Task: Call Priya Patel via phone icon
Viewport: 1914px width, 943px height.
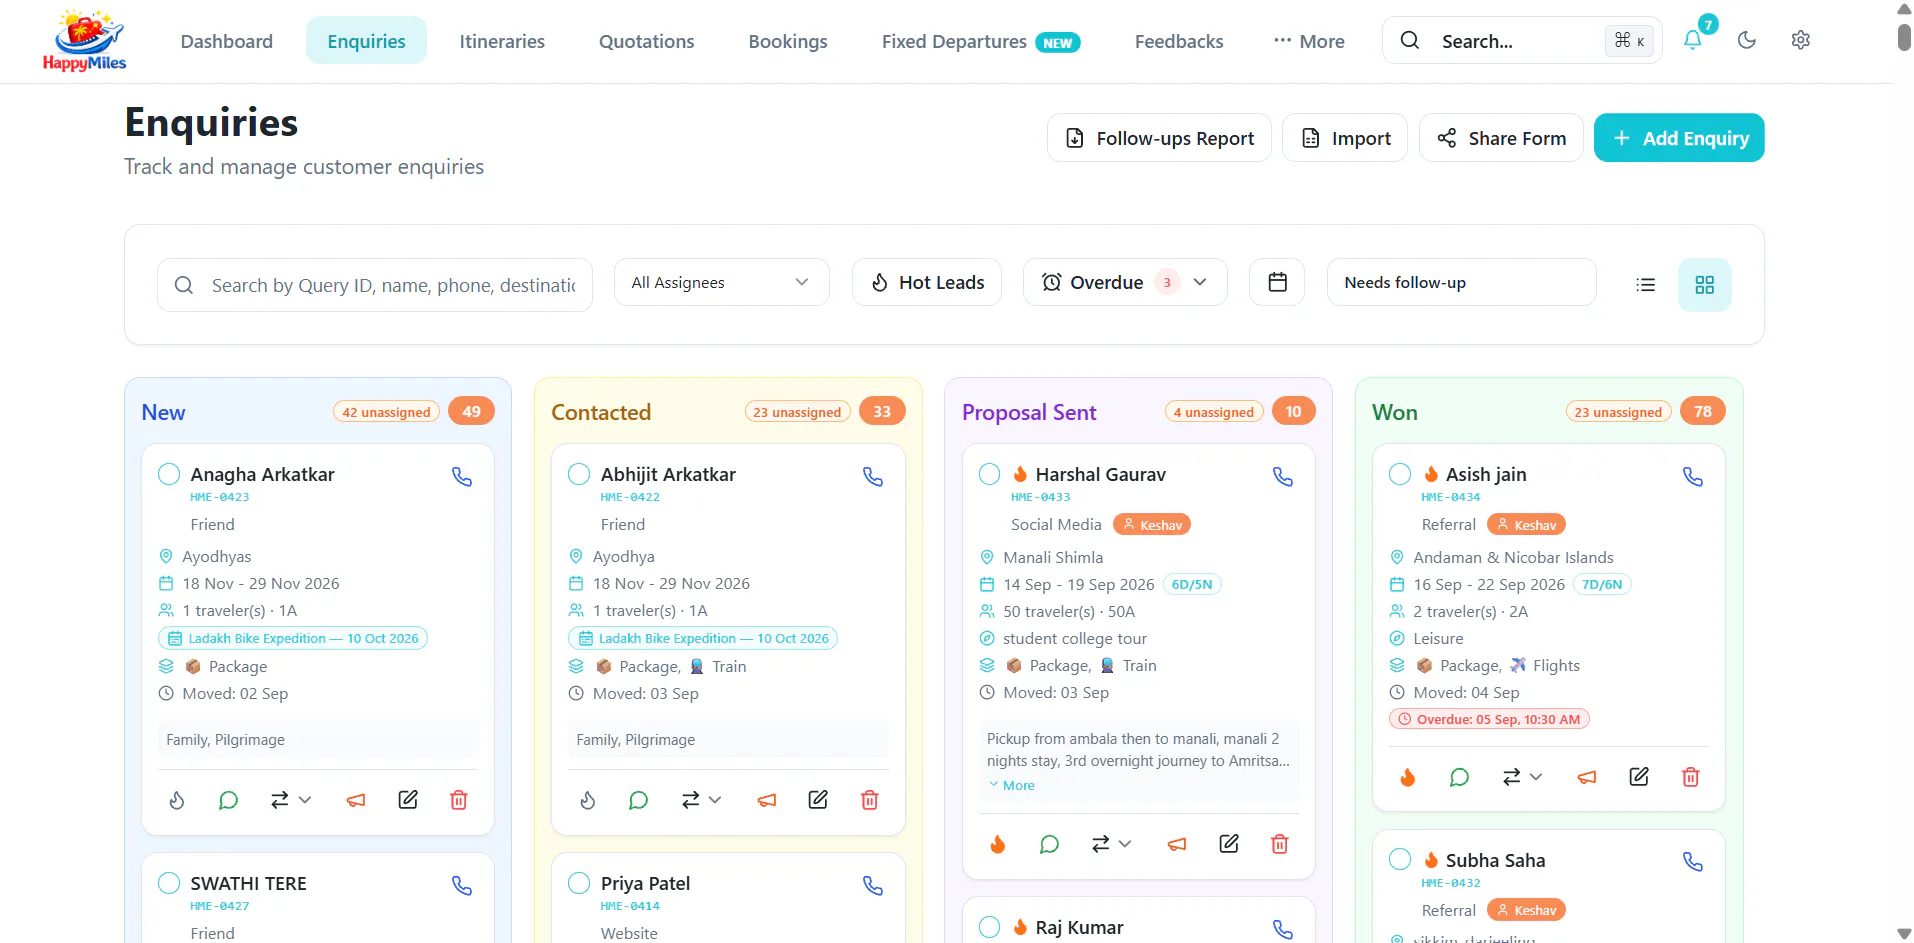Action: coord(873,886)
